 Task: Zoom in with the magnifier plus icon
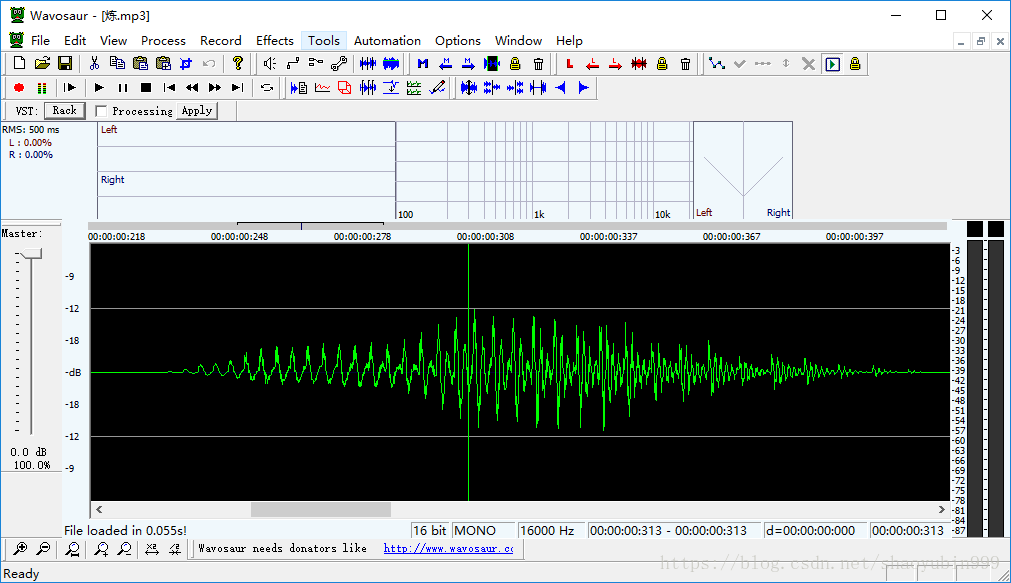click(21, 549)
